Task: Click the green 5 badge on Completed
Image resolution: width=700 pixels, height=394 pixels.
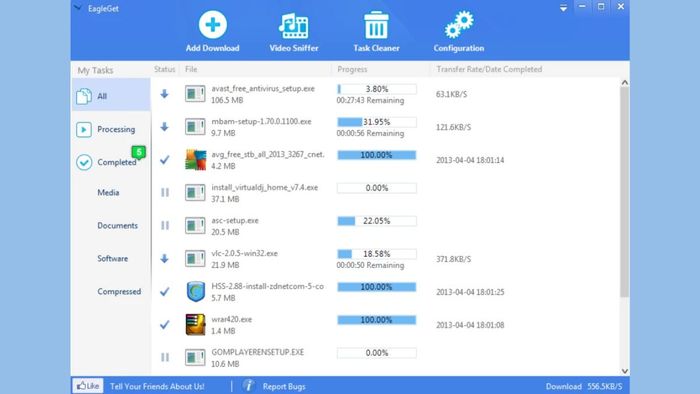Action: [139, 152]
